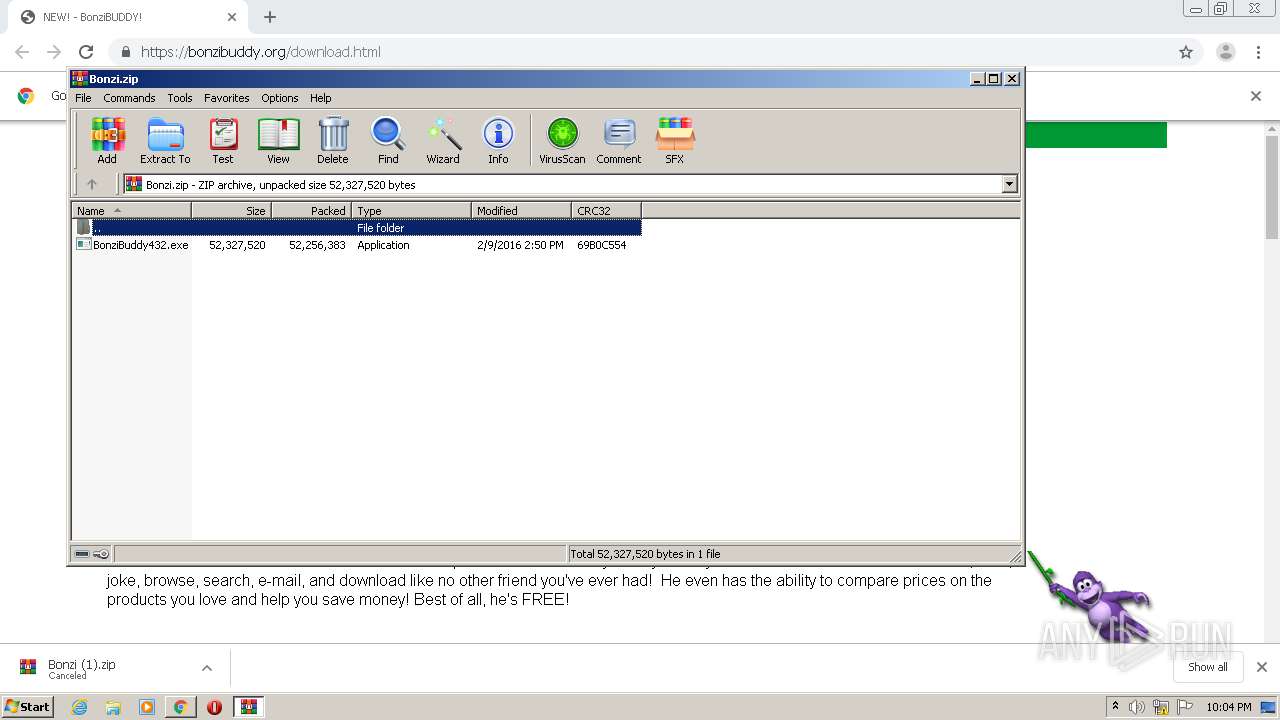This screenshot has height=720, width=1280.
Task: Switch to Chrome on the taskbar
Action: click(180, 707)
